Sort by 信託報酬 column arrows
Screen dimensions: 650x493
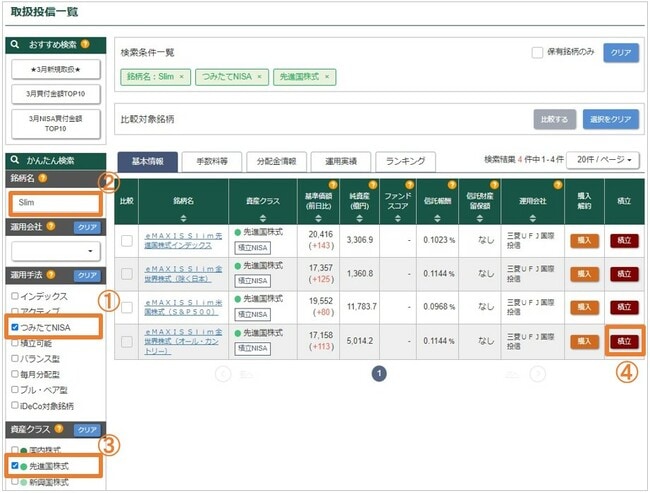pyautogui.click(x=437, y=218)
